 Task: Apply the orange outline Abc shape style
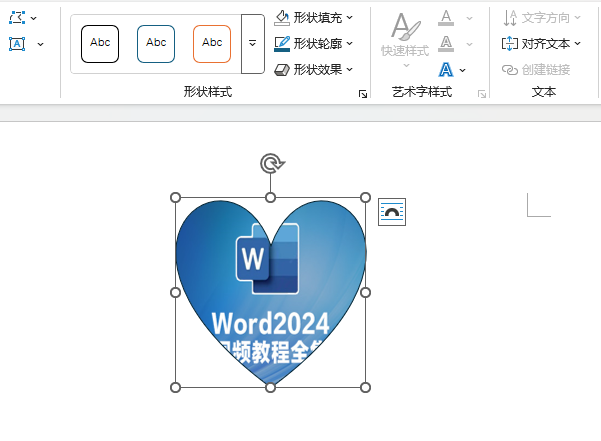click(212, 44)
